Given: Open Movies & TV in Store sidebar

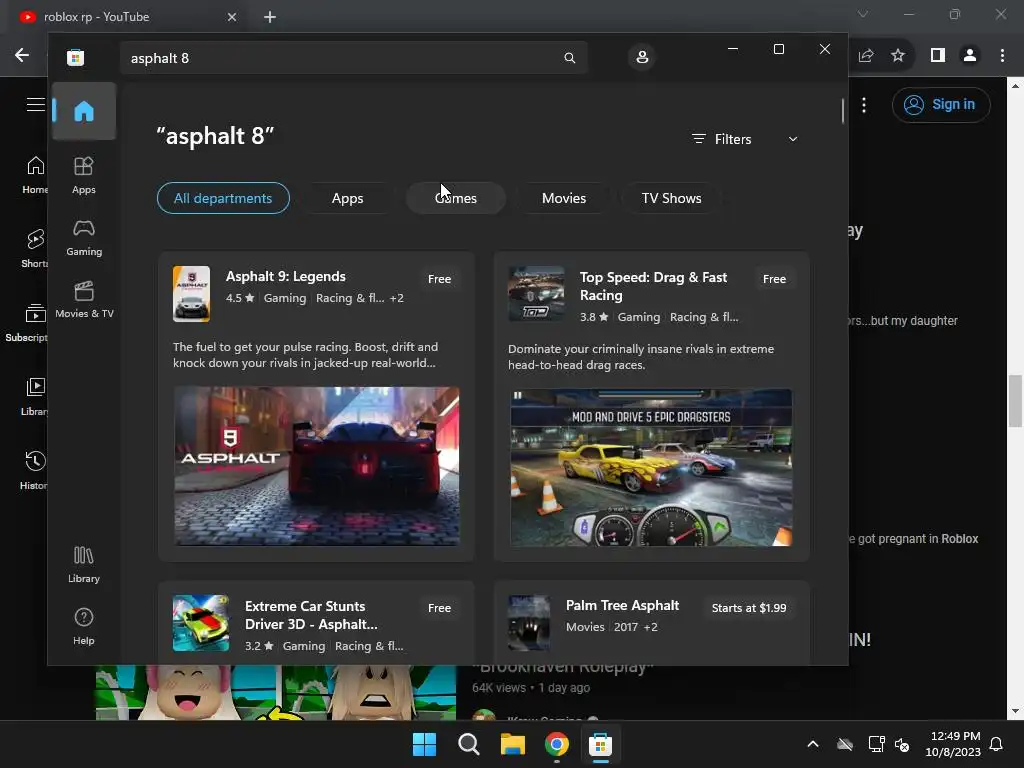Looking at the screenshot, I should 84,299.
